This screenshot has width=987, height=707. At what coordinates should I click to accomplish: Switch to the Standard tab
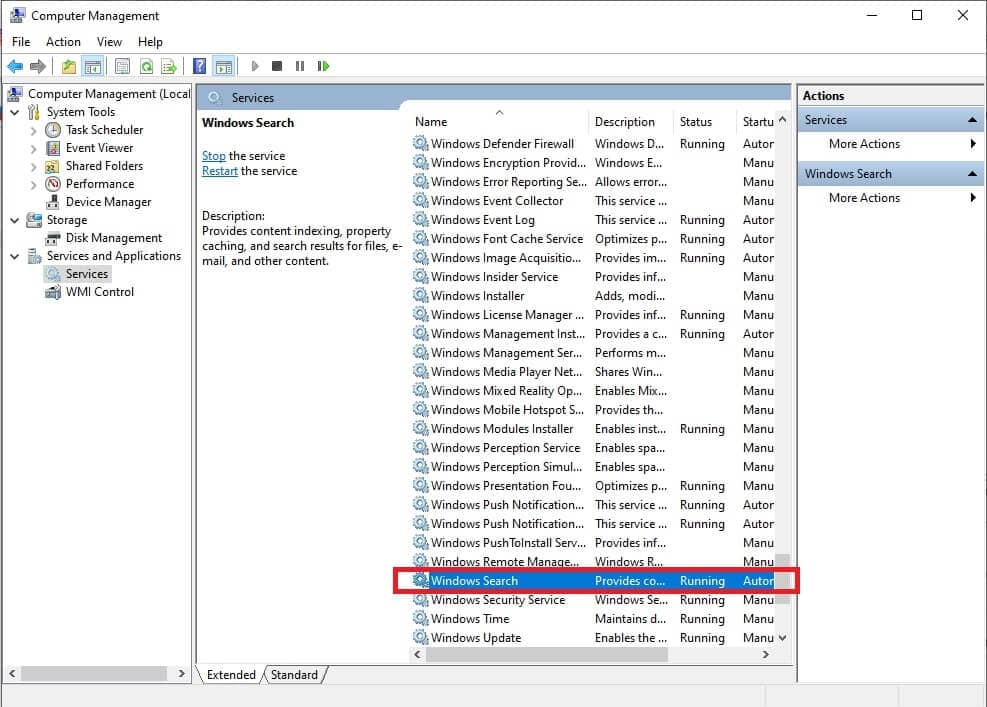click(x=294, y=675)
